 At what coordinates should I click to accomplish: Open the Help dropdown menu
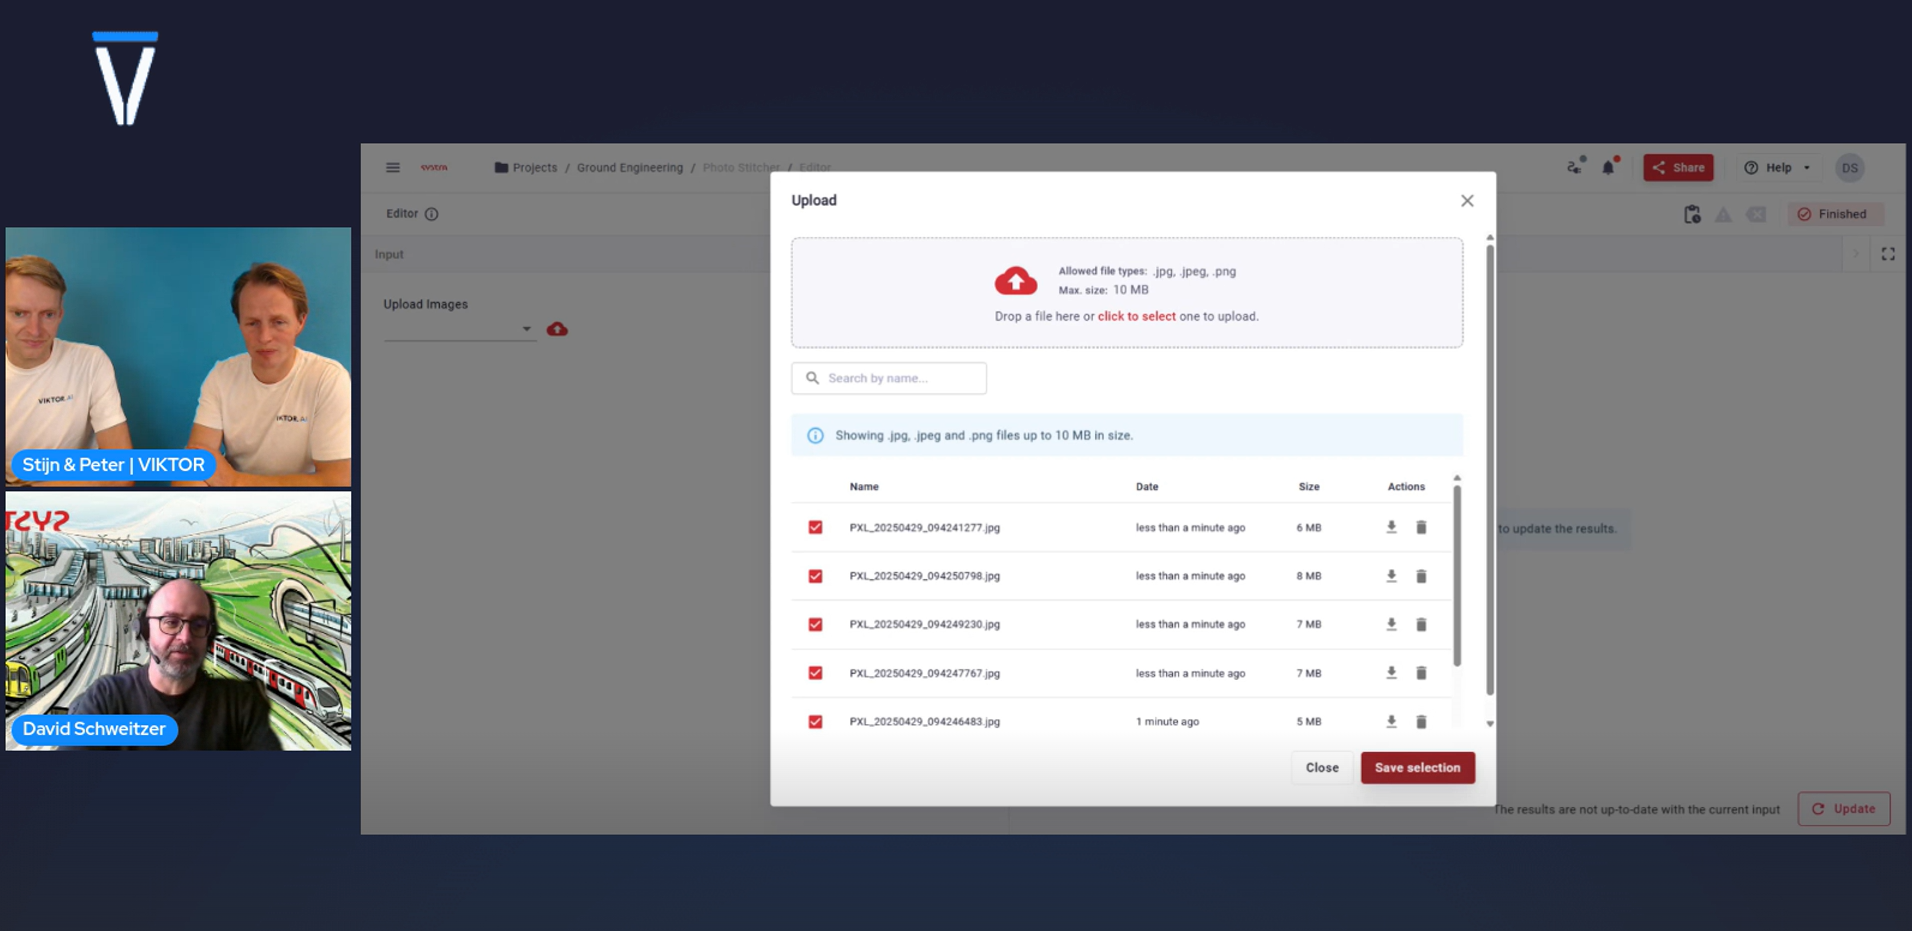coord(1777,168)
